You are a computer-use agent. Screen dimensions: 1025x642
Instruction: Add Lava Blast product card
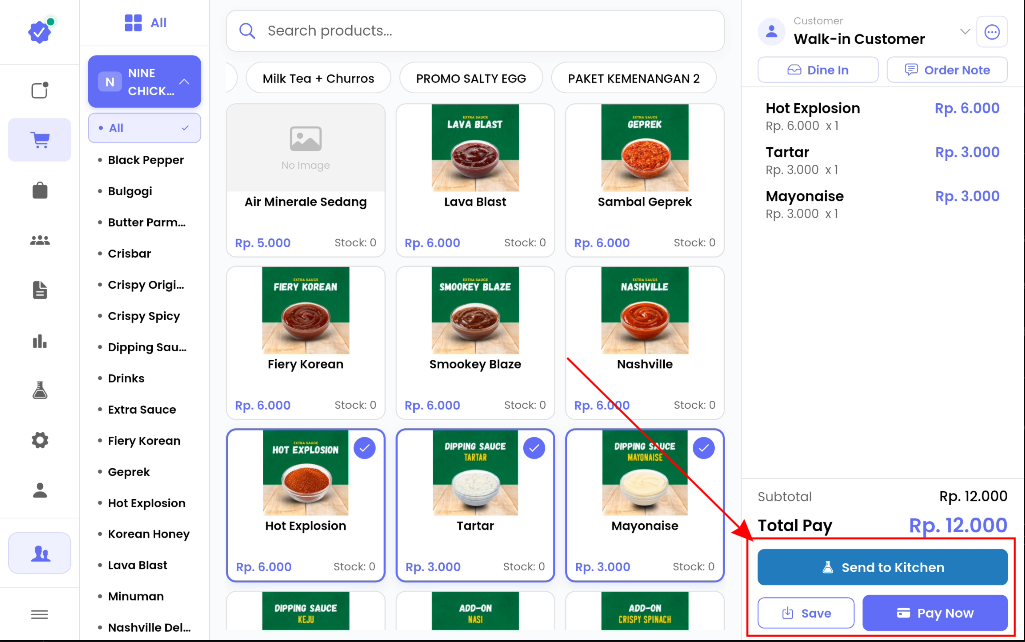(x=475, y=180)
